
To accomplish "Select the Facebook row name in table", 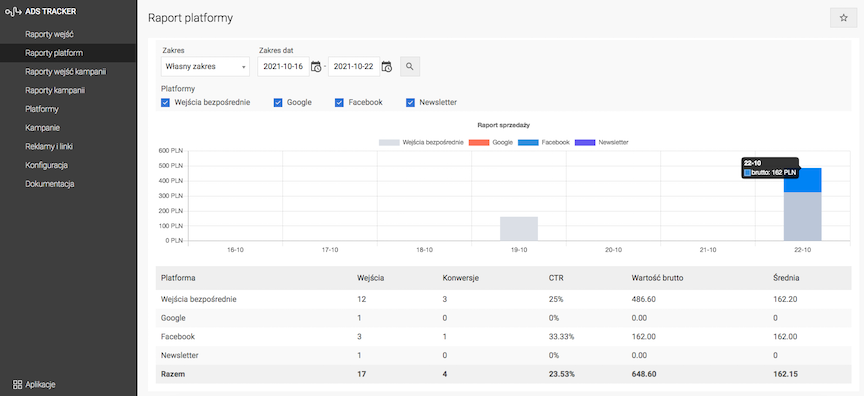I will tap(178, 337).
